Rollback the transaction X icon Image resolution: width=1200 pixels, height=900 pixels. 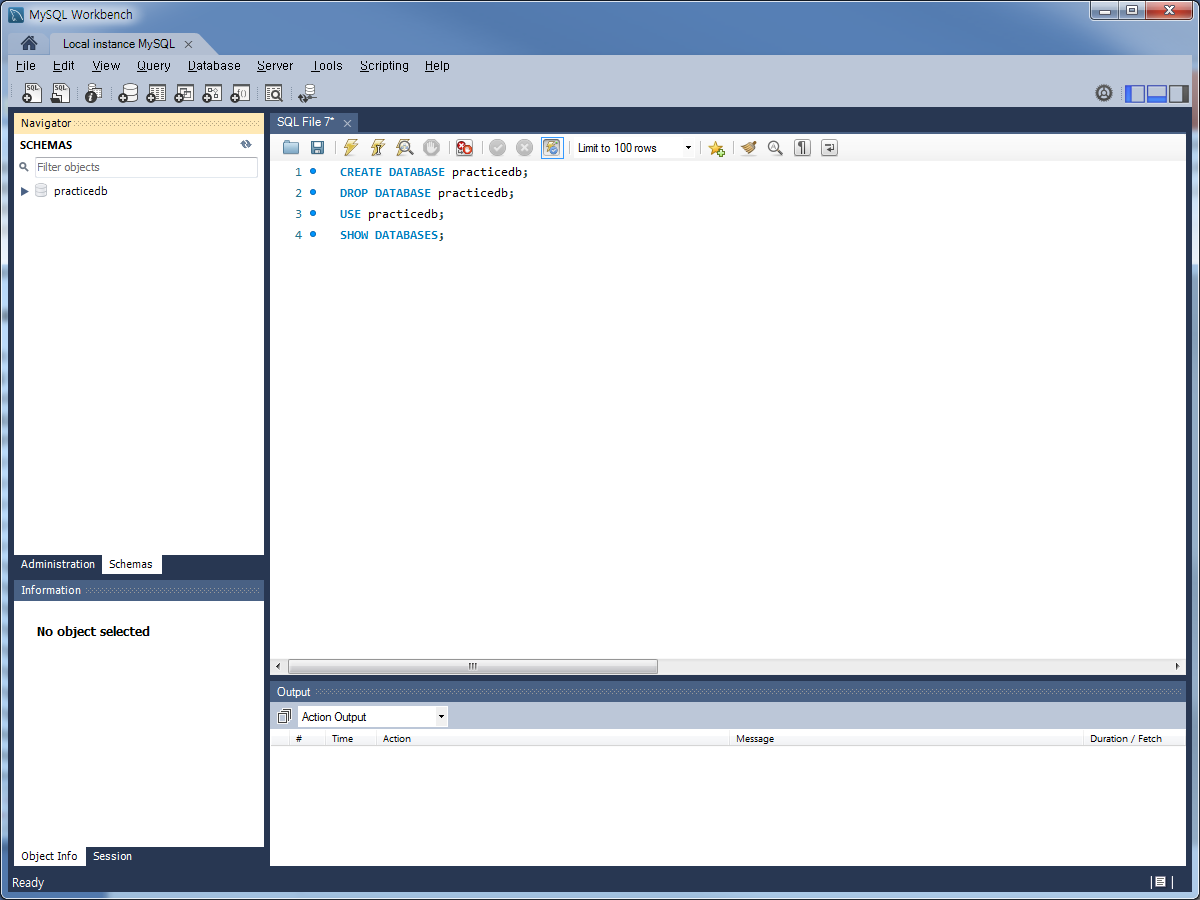pos(524,148)
